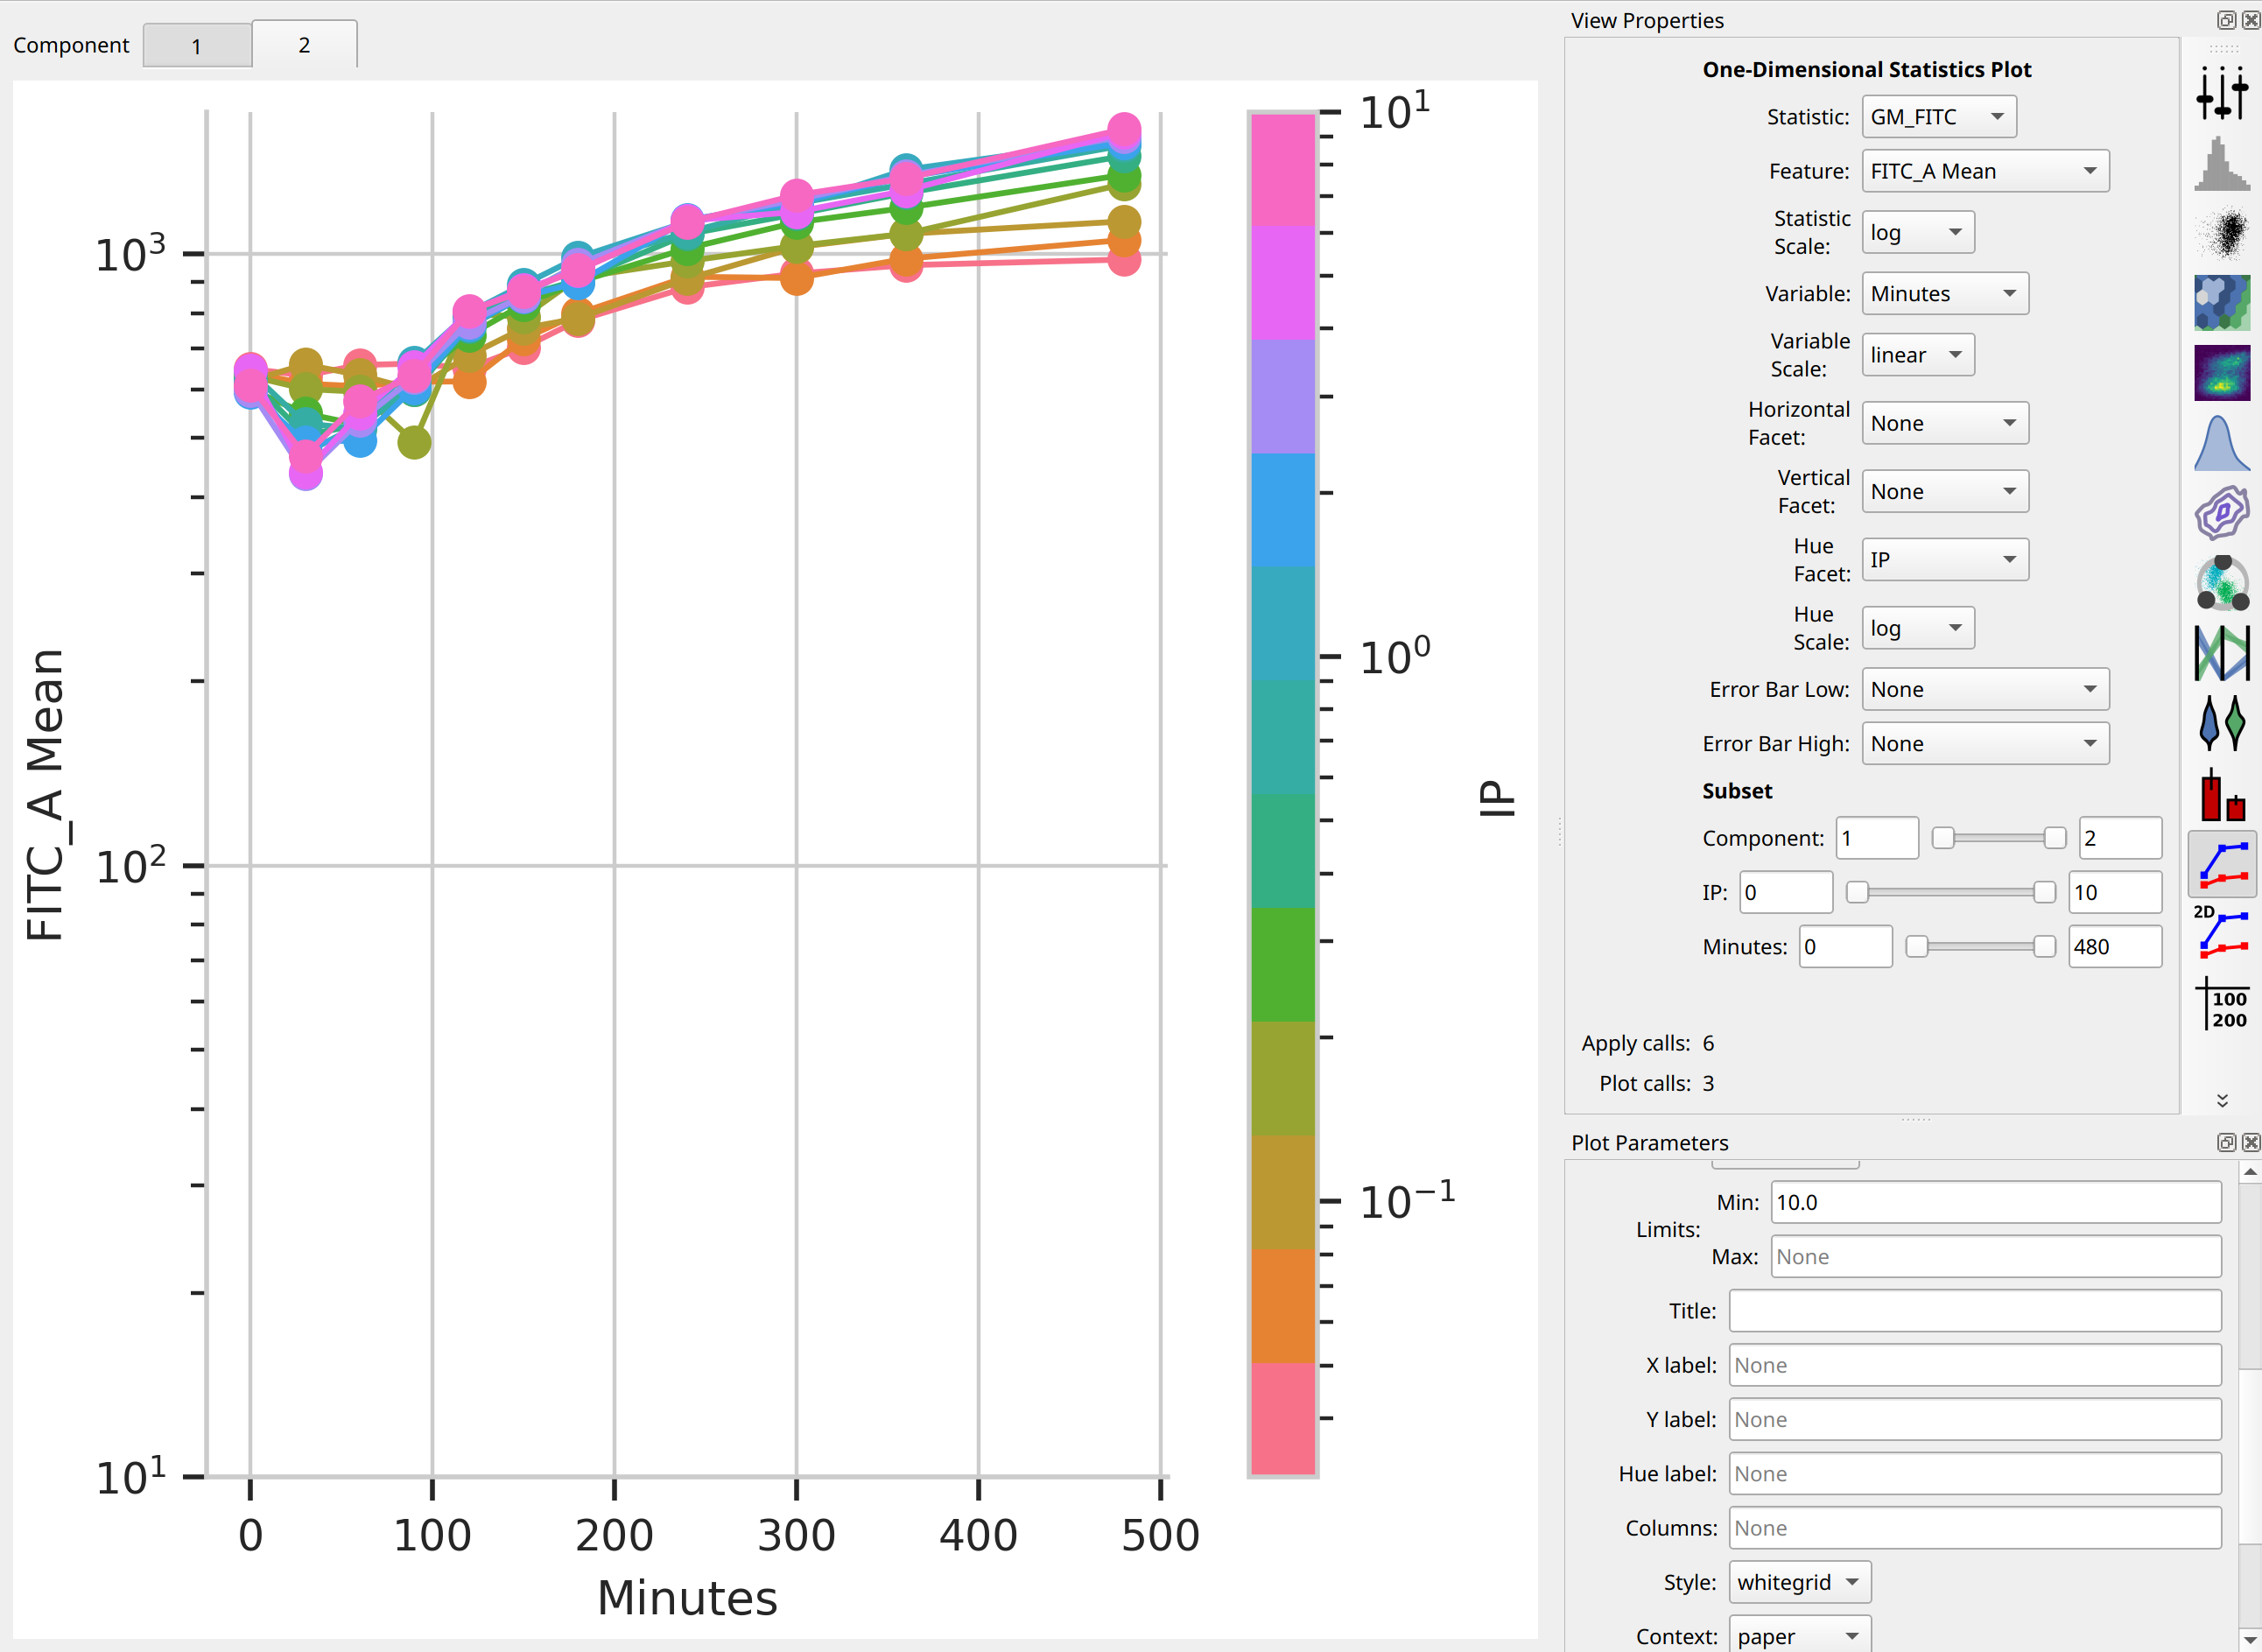Choose the 2D hexbin plot icon
The height and width of the screenshot is (1652, 2262).
(2221, 302)
